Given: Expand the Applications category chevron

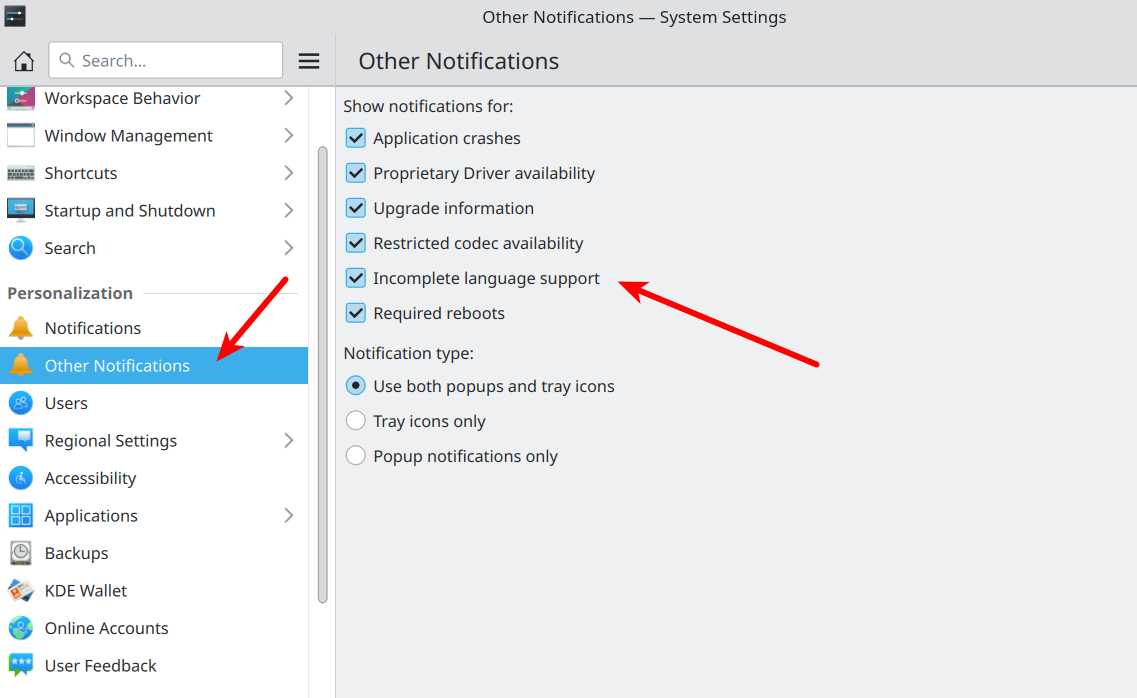Looking at the screenshot, I should click(289, 515).
